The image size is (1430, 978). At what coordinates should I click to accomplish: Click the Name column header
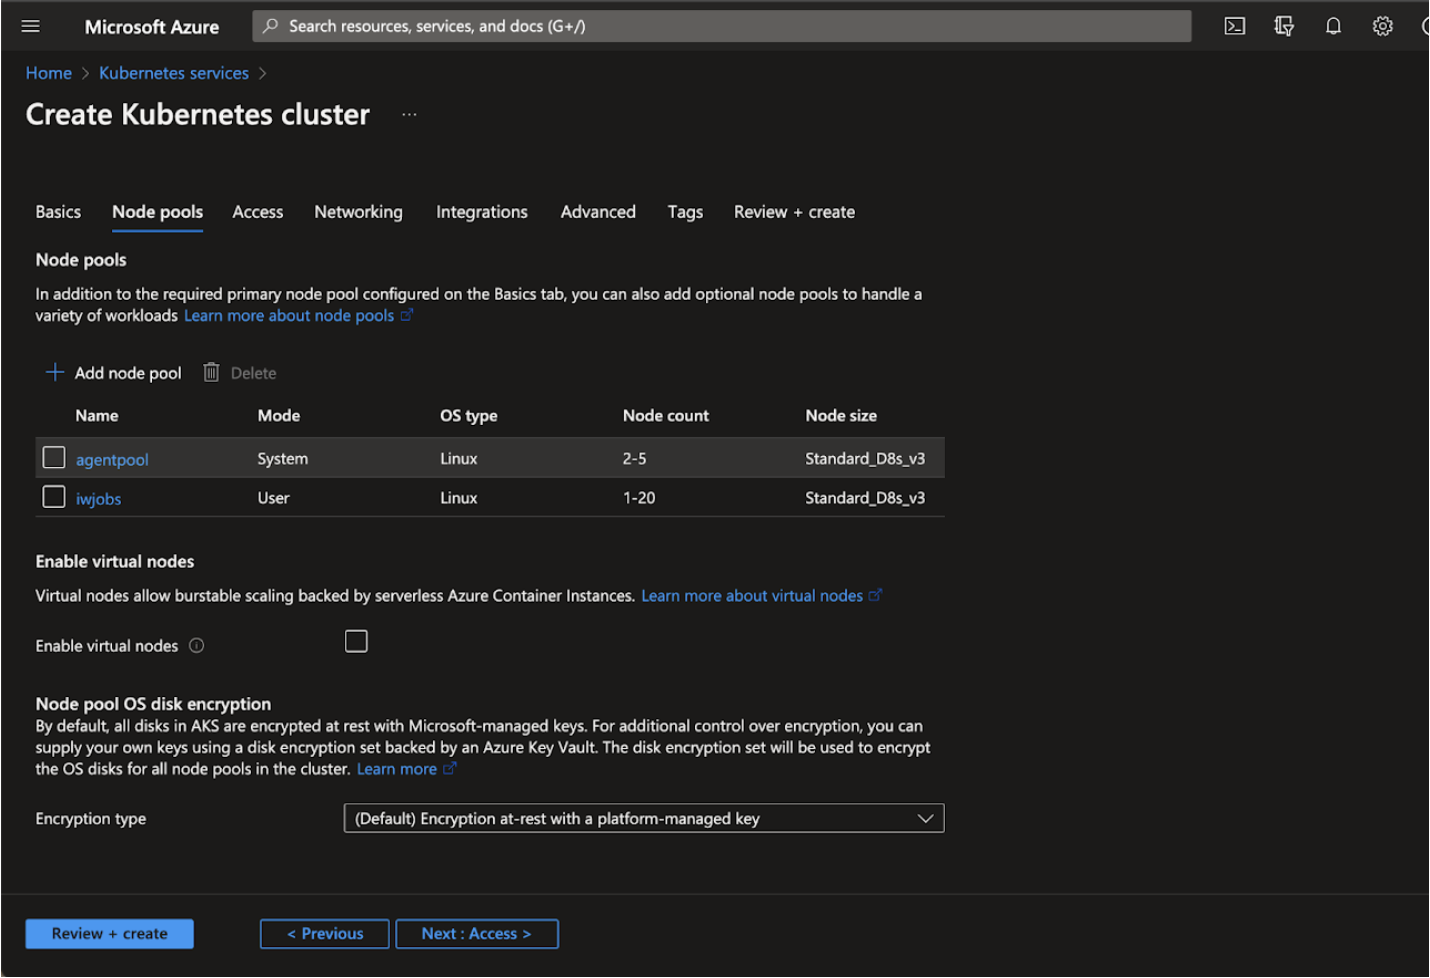[97, 415]
